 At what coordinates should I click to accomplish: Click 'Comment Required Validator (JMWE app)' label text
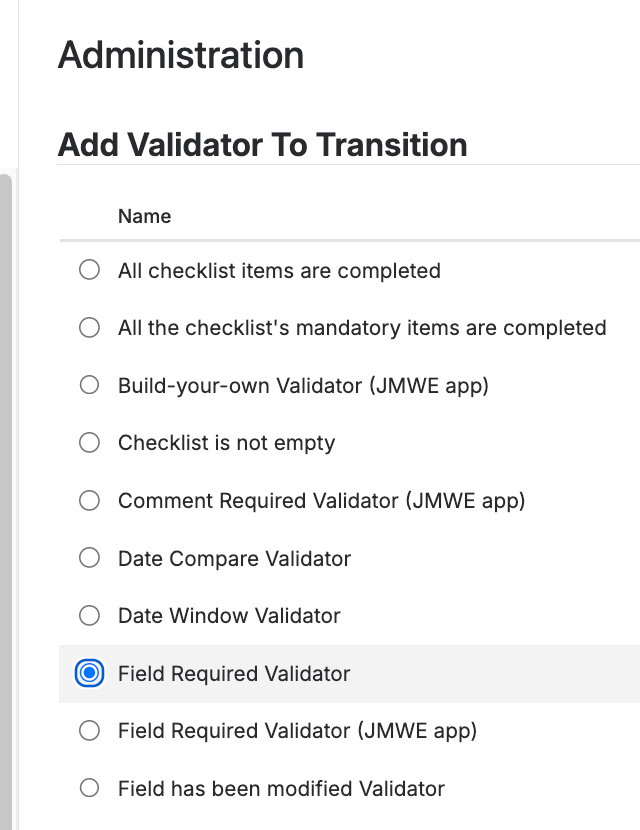click(x=321, y=501)
